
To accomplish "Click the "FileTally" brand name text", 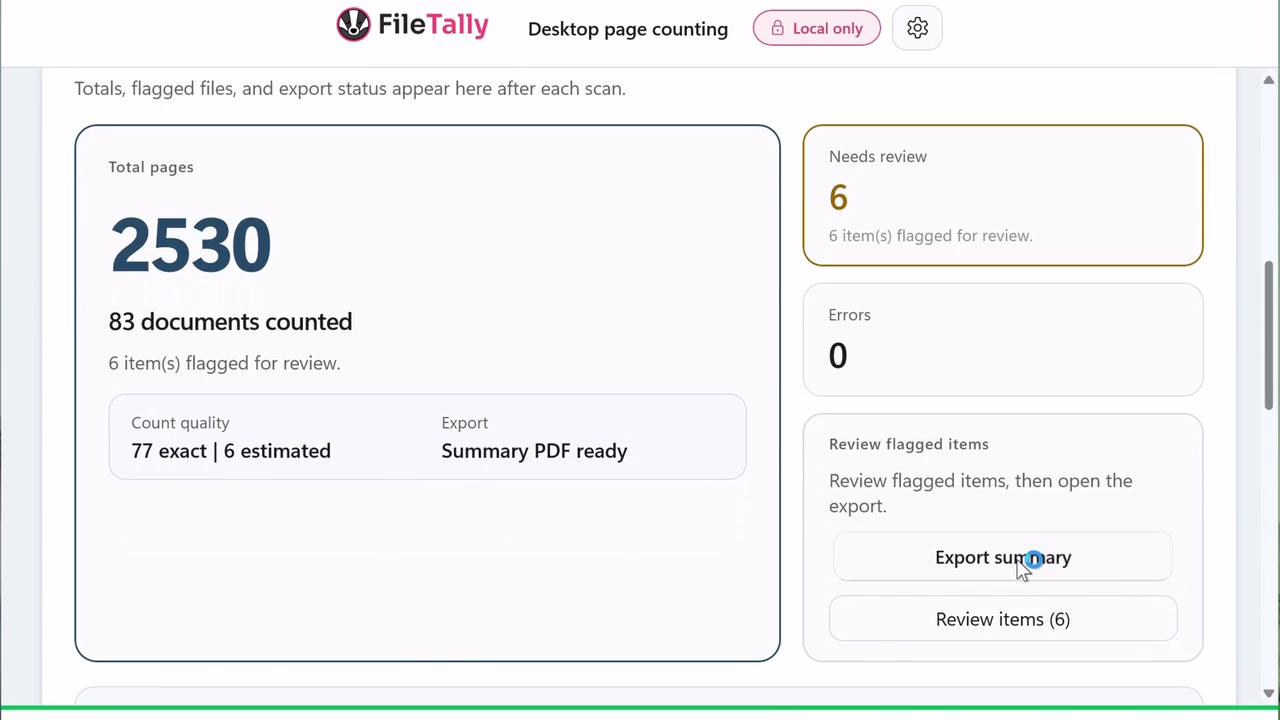I will 433,25.
